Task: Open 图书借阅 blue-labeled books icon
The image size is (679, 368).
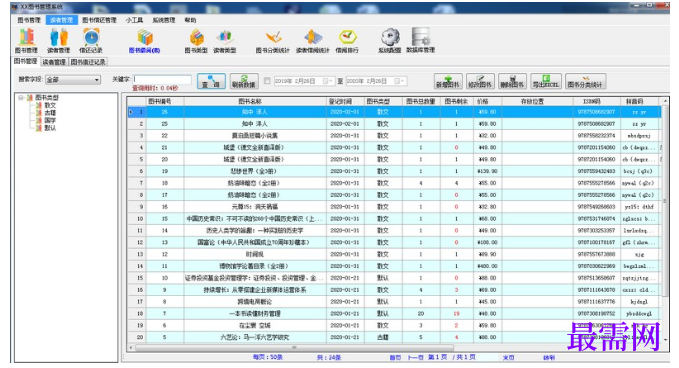Action: 145,41
